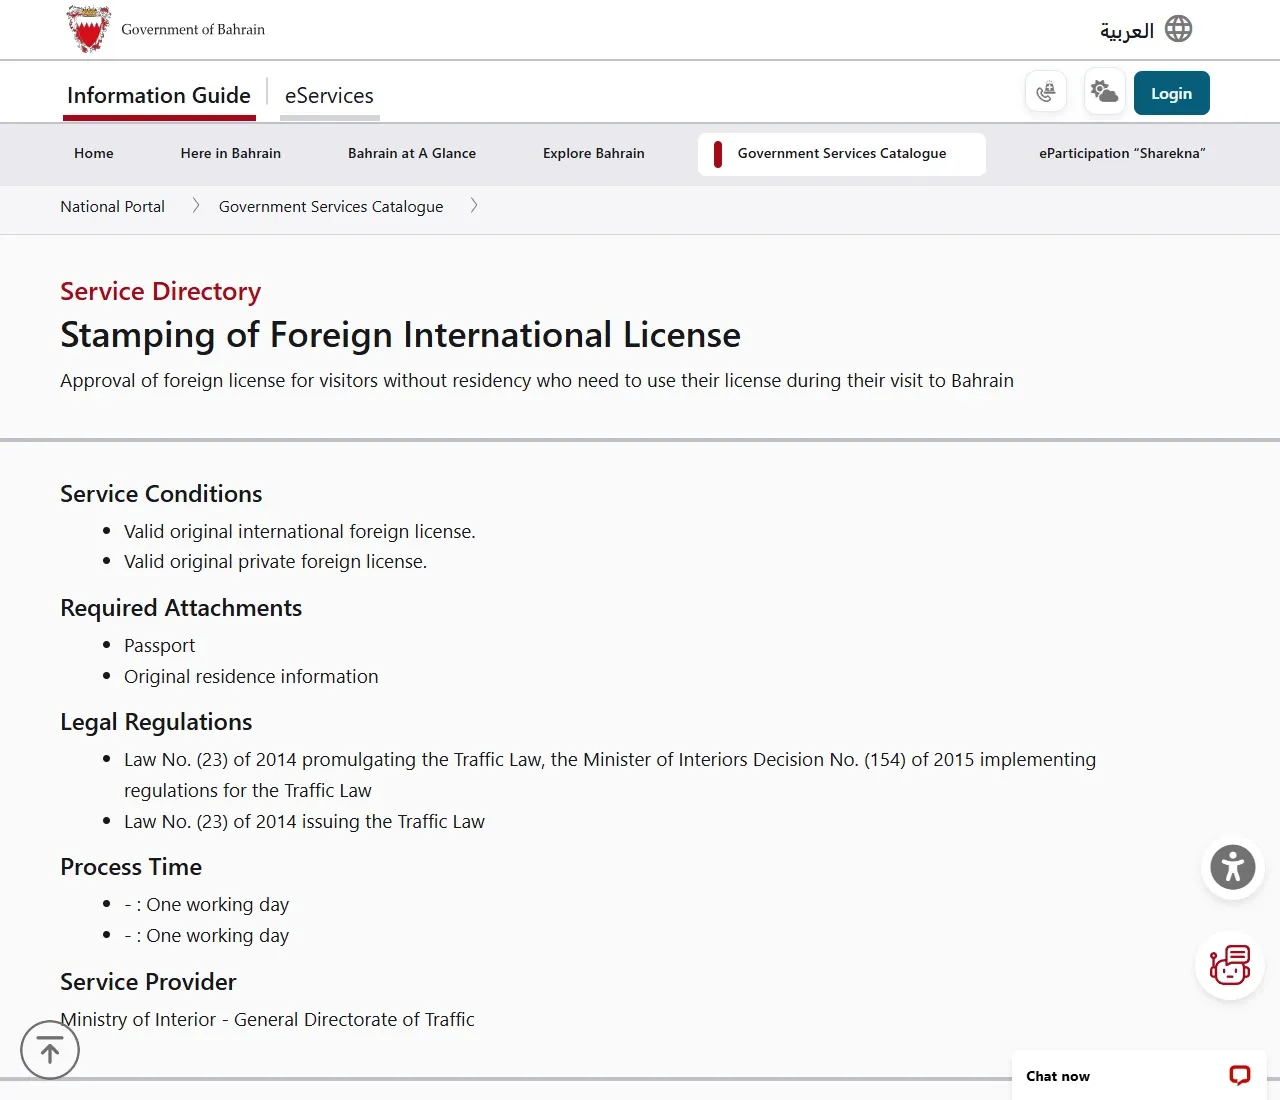This screenshot has height=1100, width=1280.
Task: Click the Process Time heading
Action: pyautogui.click(x=131, y=867)
